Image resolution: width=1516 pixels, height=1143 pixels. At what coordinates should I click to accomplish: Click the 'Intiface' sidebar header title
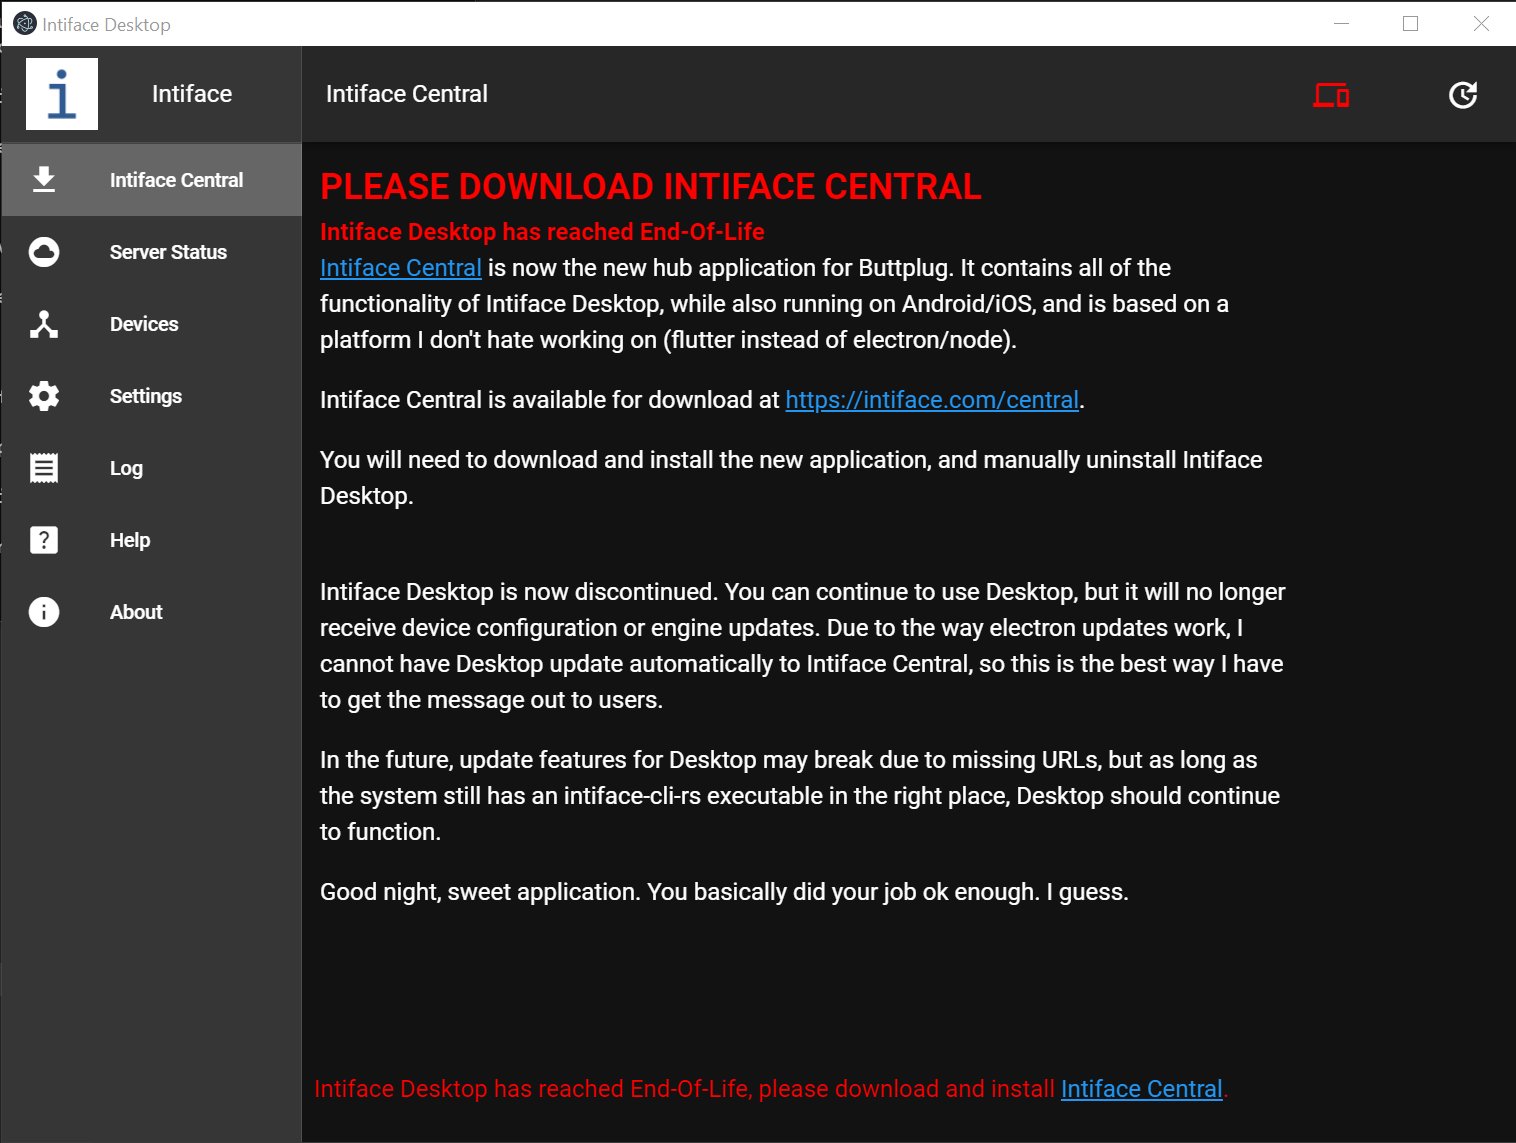pos(192,94)
